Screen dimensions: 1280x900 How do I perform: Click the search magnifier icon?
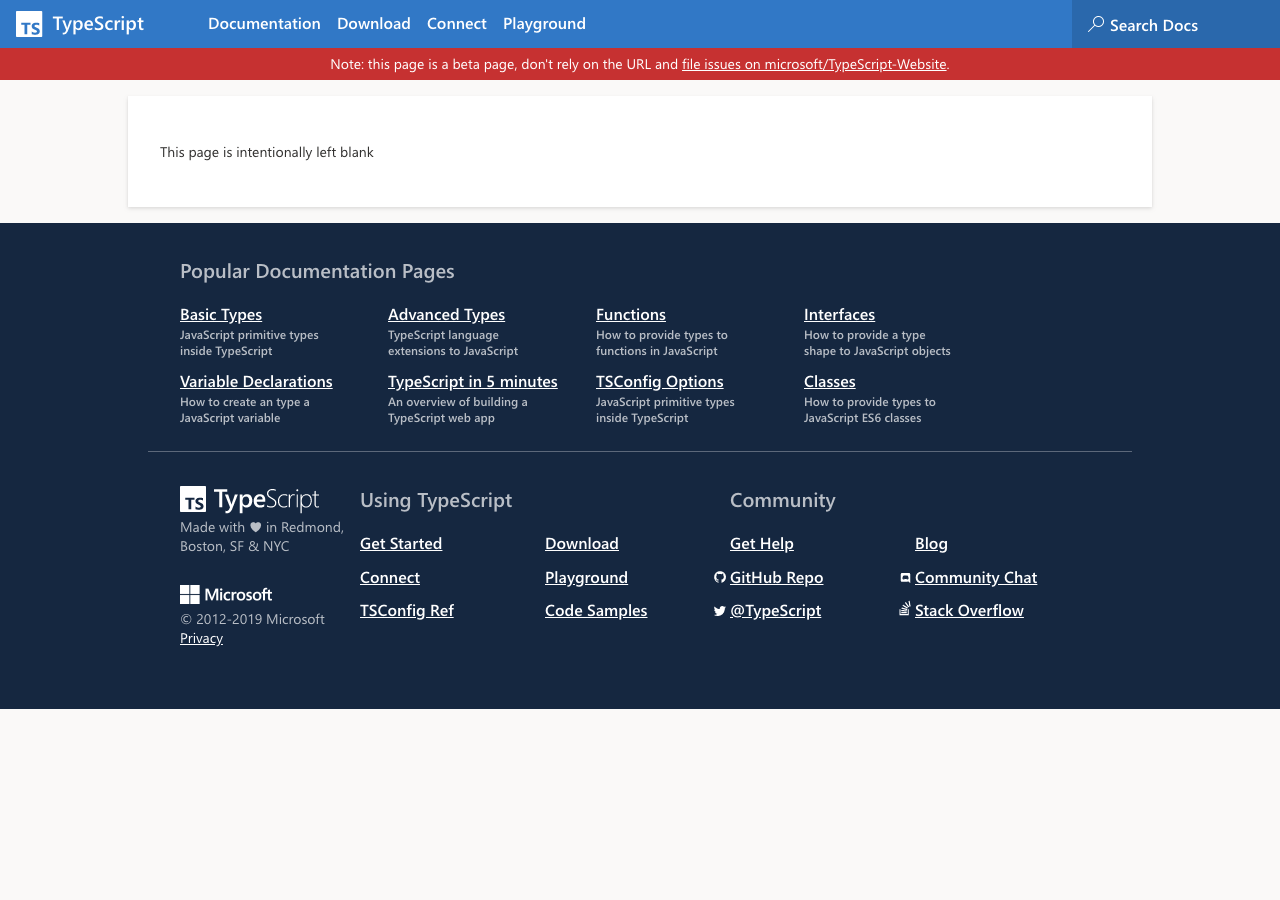pos(1096,24)
